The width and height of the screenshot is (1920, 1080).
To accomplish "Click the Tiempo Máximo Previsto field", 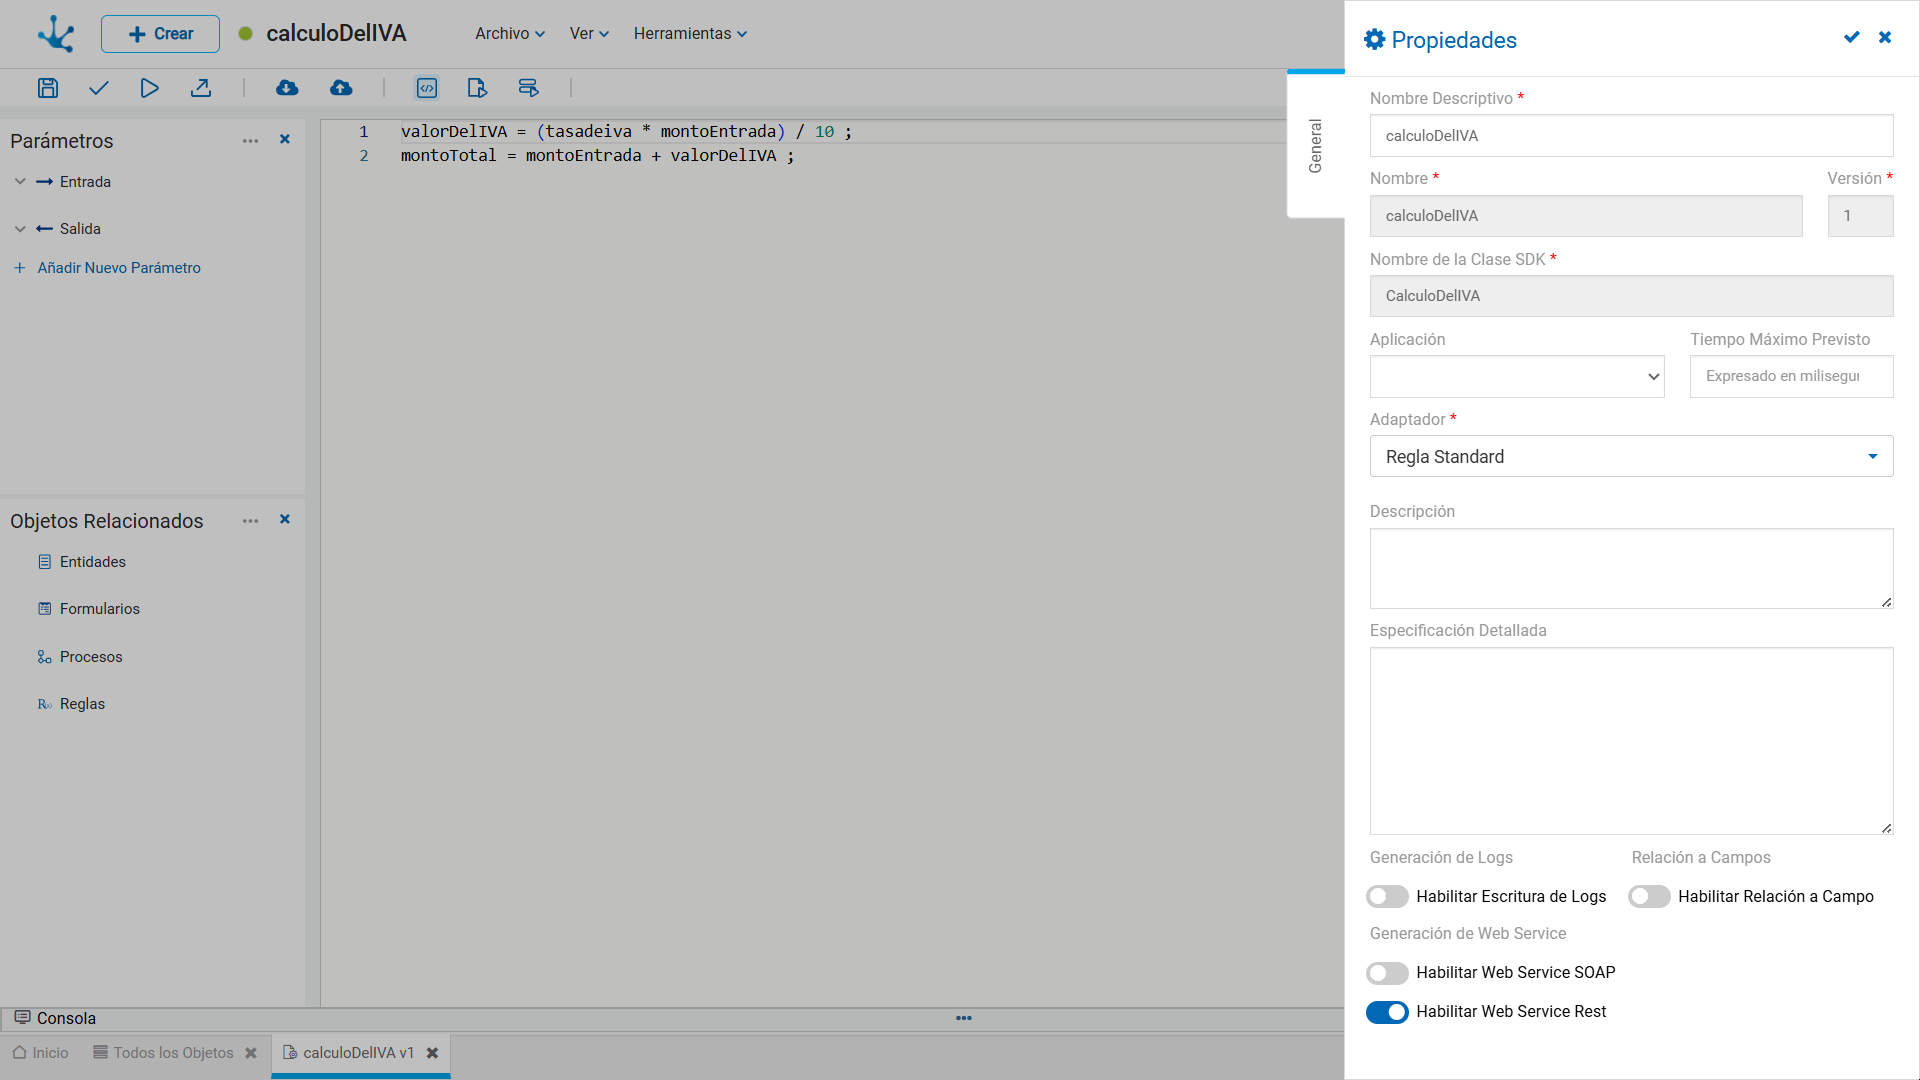I will click(x=1791, y=377).
